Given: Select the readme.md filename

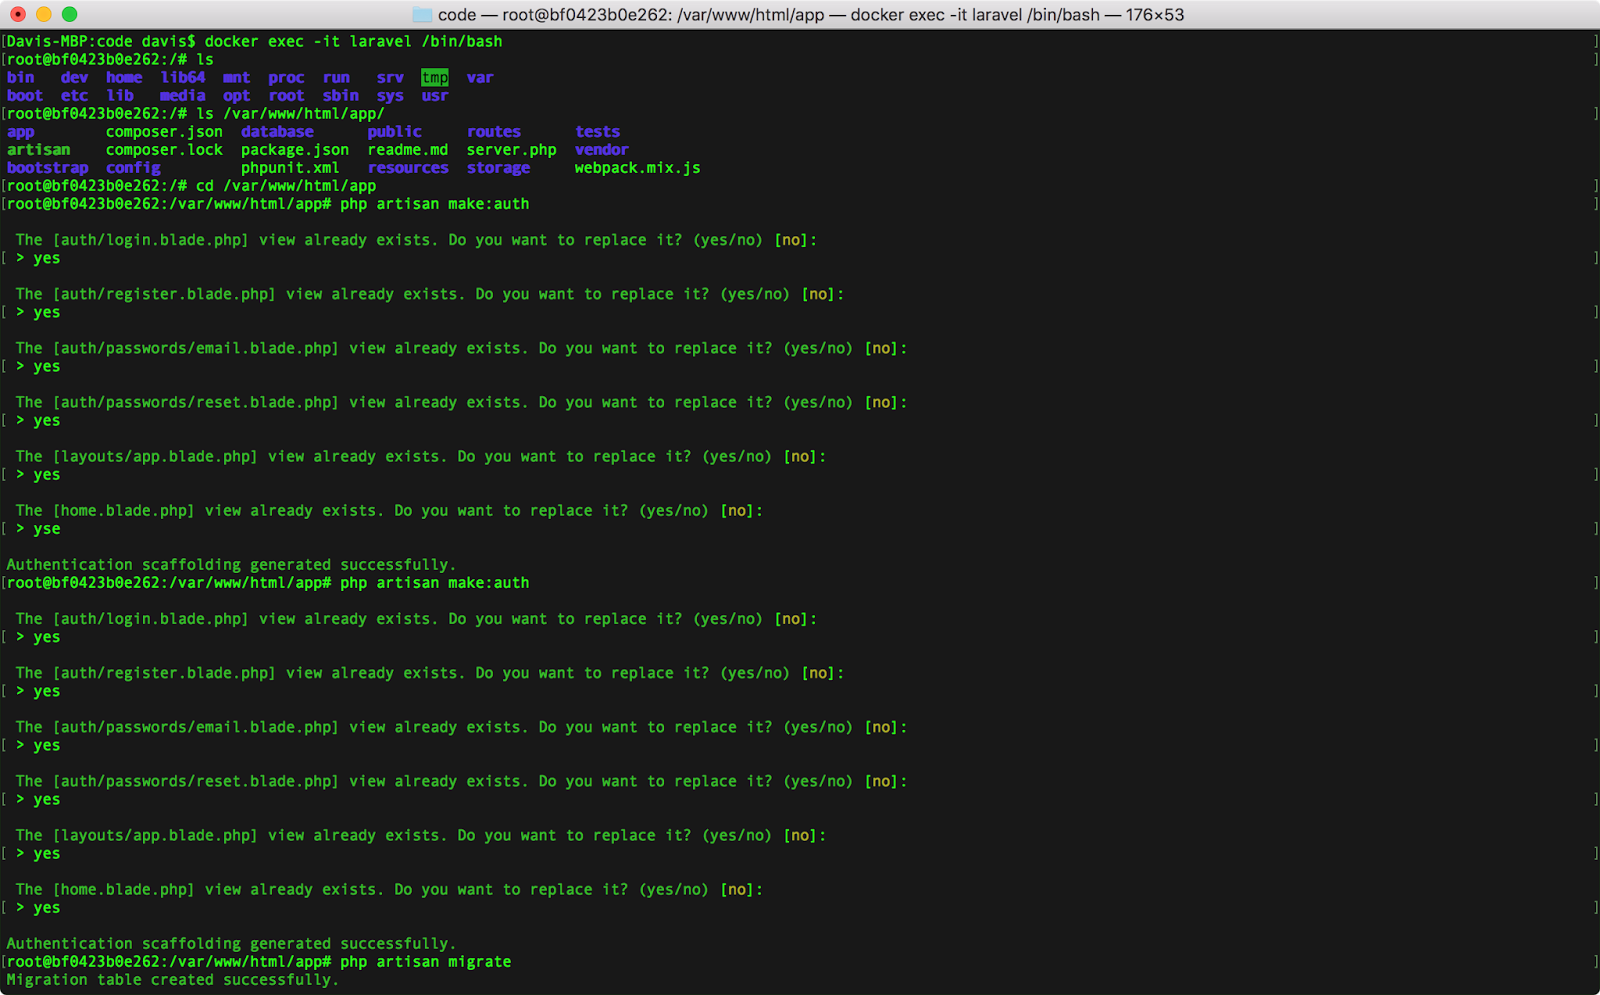Looking at the screenshot, I should point(408,149).
